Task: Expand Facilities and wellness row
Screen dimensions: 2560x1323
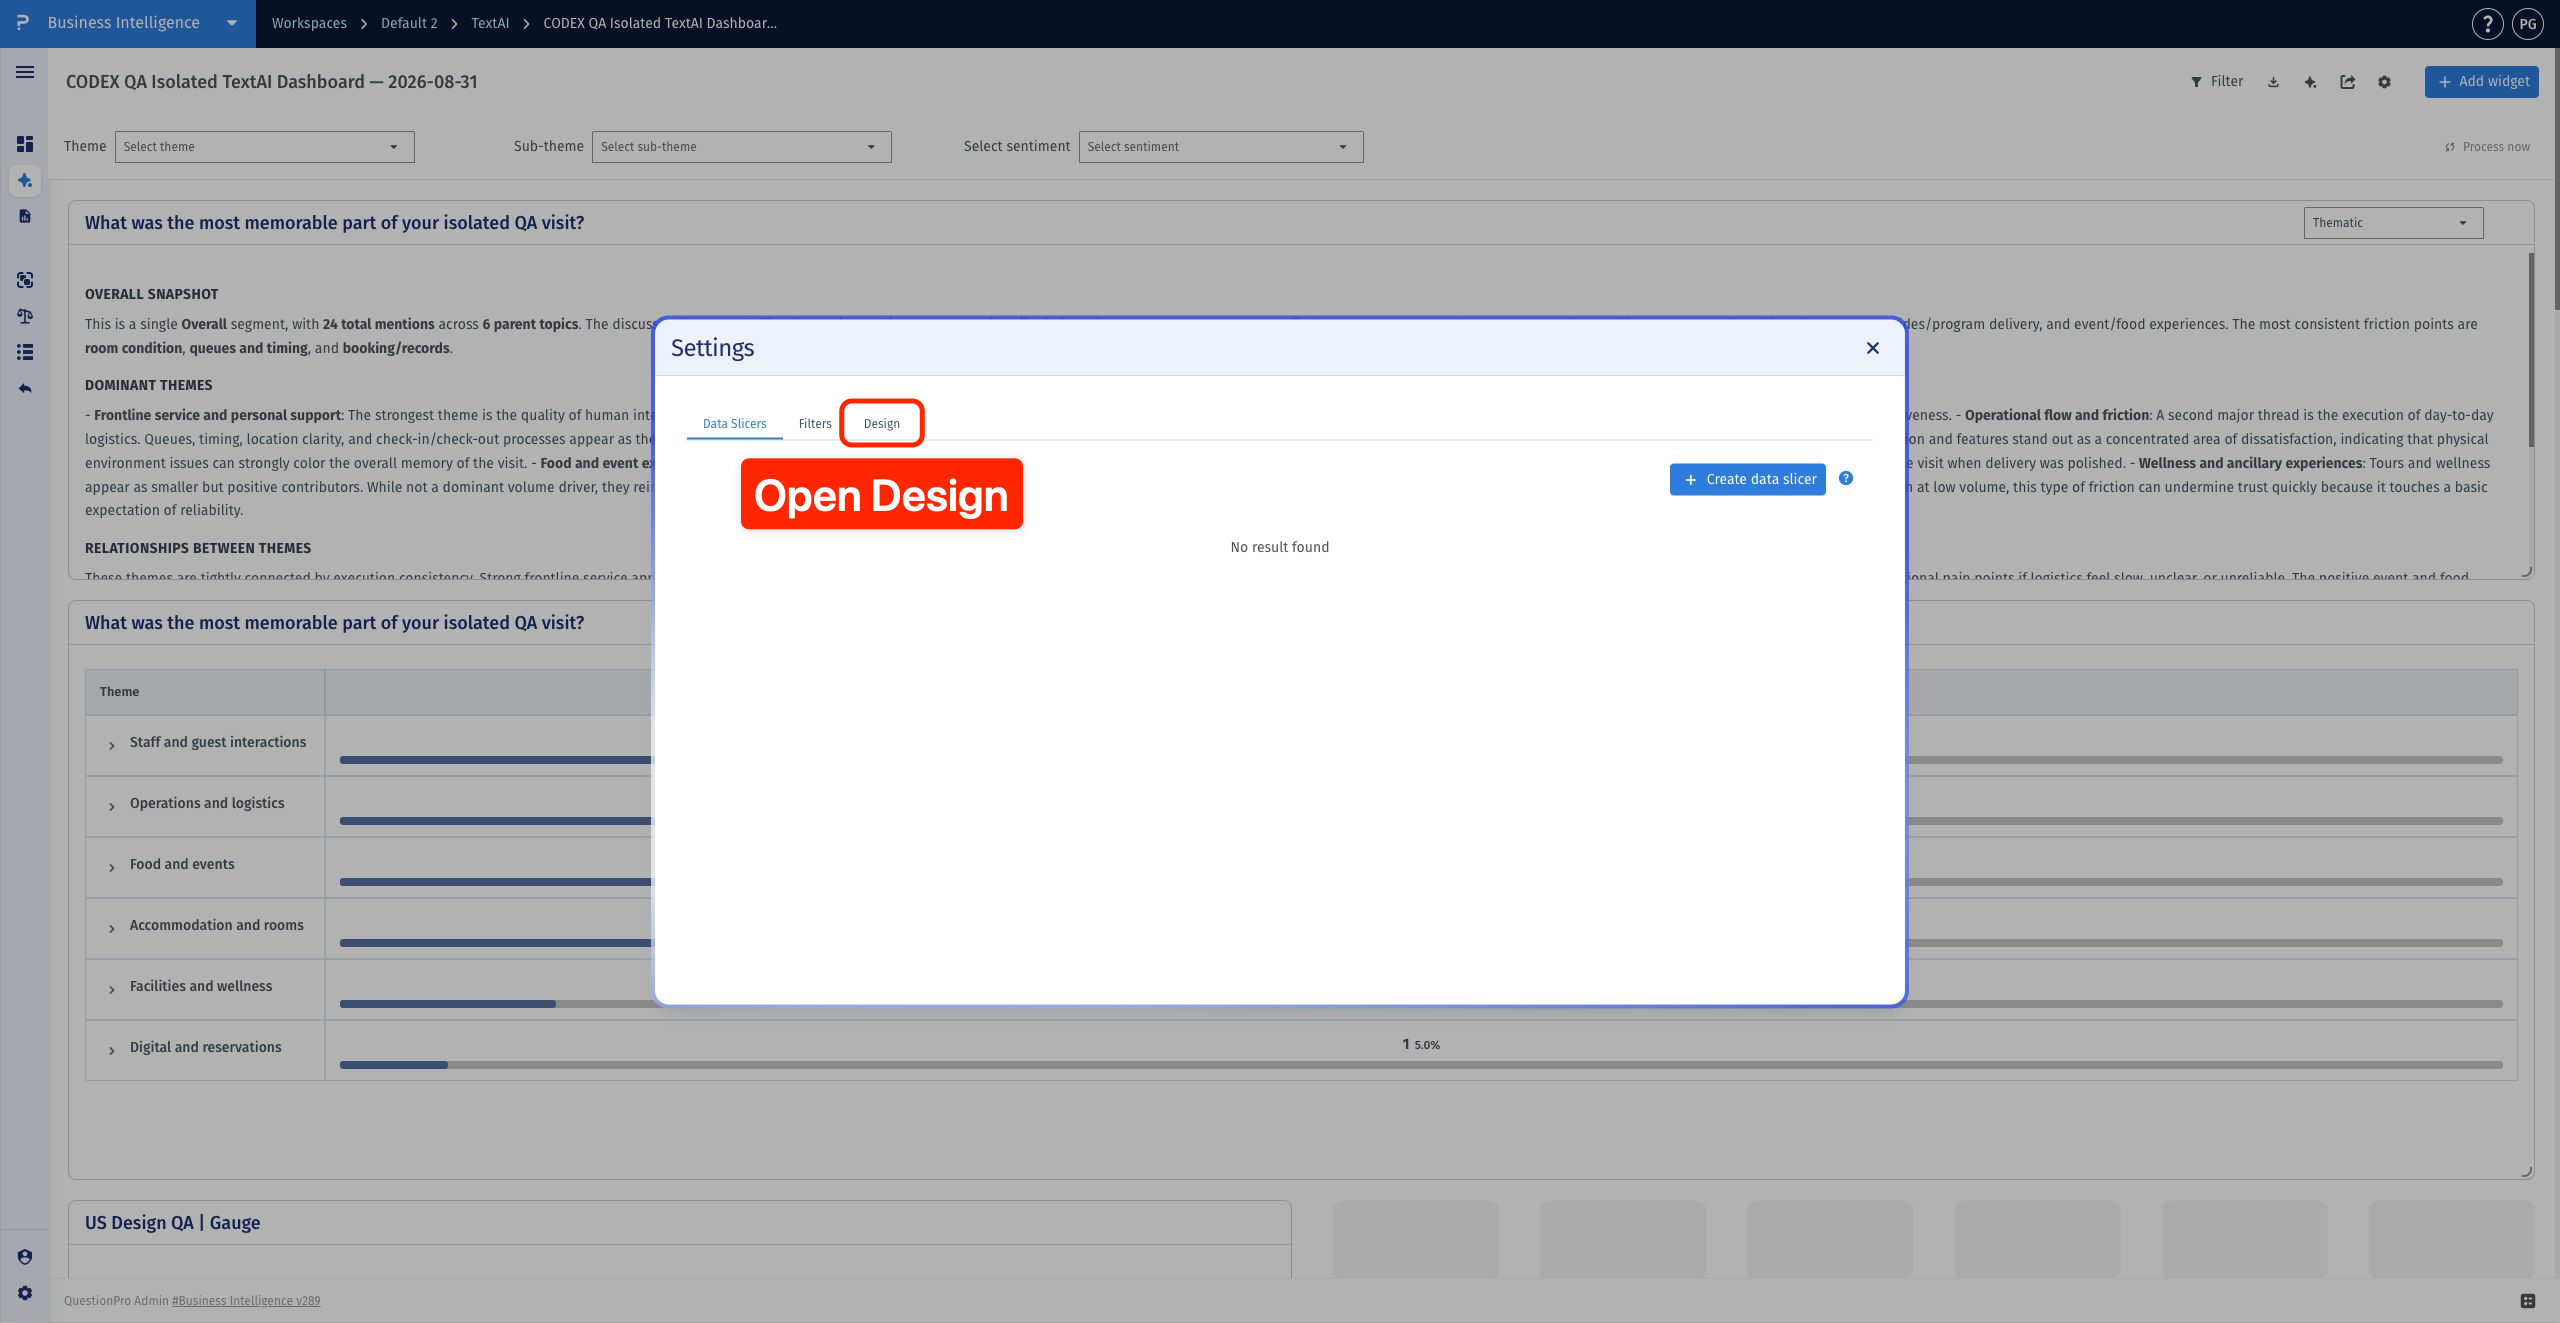Action: click(111, 989)
